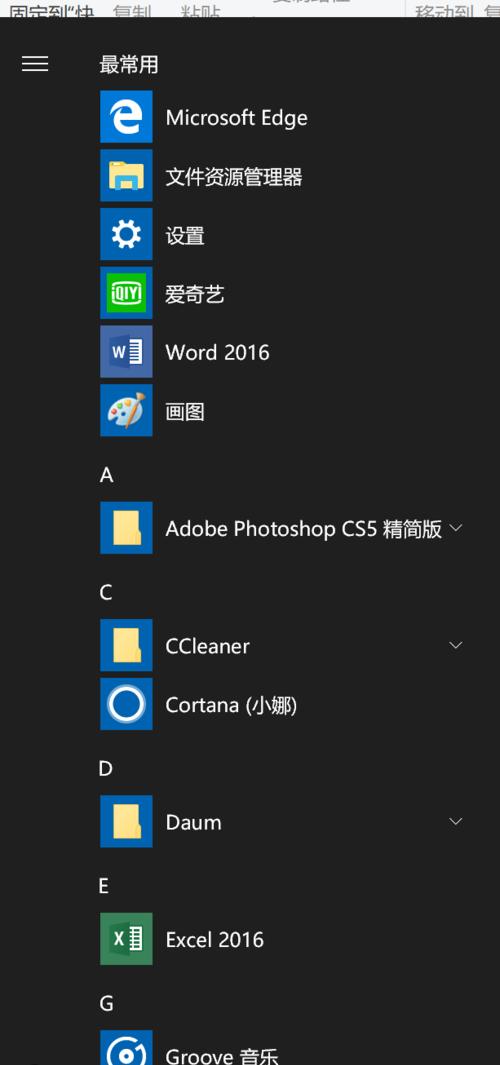
Task: Open the Settings gear icon
Action: click(x=126, y=234)
